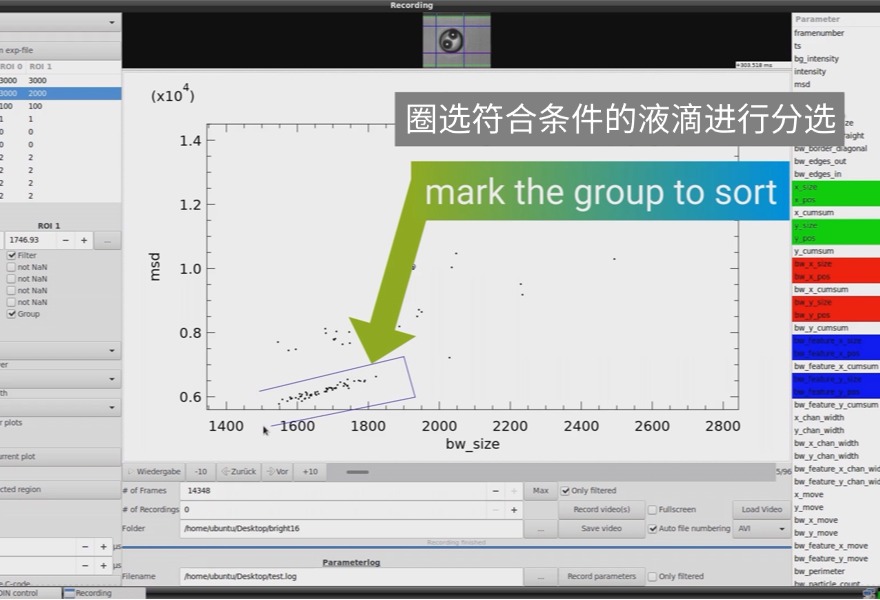Click the Record video(s) button
880x600 pixels.
(x=601, y=510)
